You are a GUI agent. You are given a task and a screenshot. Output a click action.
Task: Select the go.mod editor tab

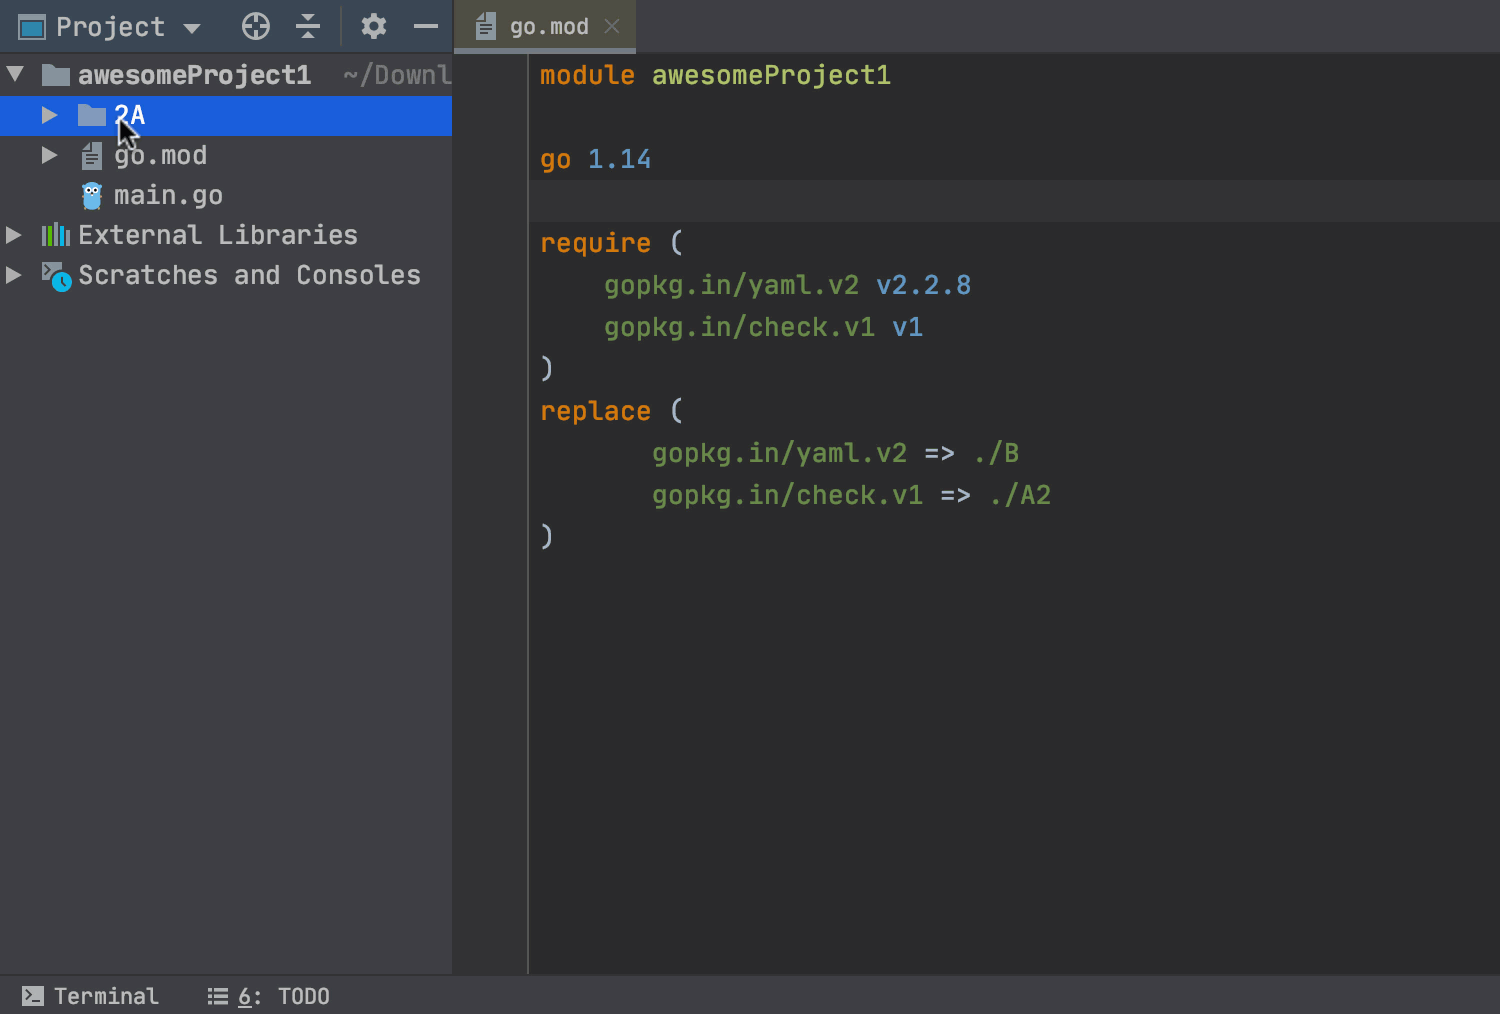pos(545,27)
